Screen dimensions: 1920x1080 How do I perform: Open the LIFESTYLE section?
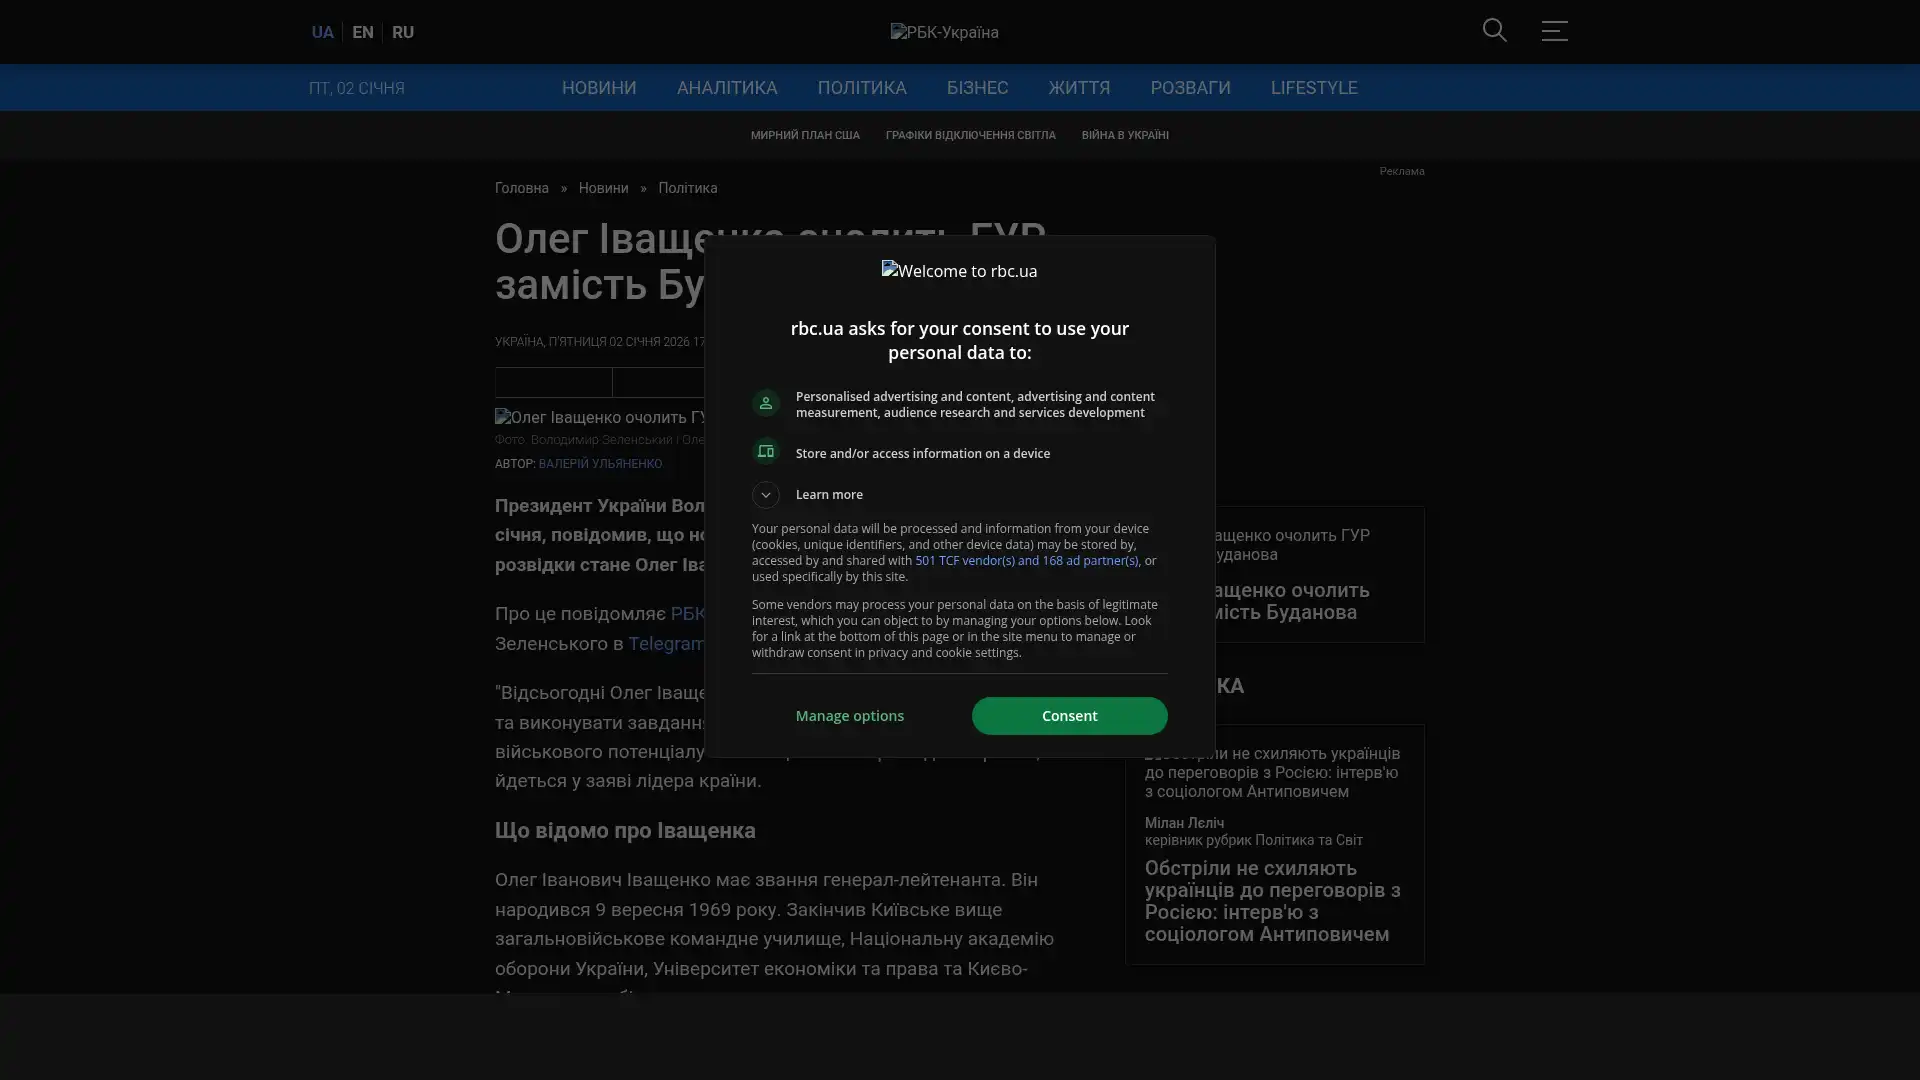click(1313, 88)
